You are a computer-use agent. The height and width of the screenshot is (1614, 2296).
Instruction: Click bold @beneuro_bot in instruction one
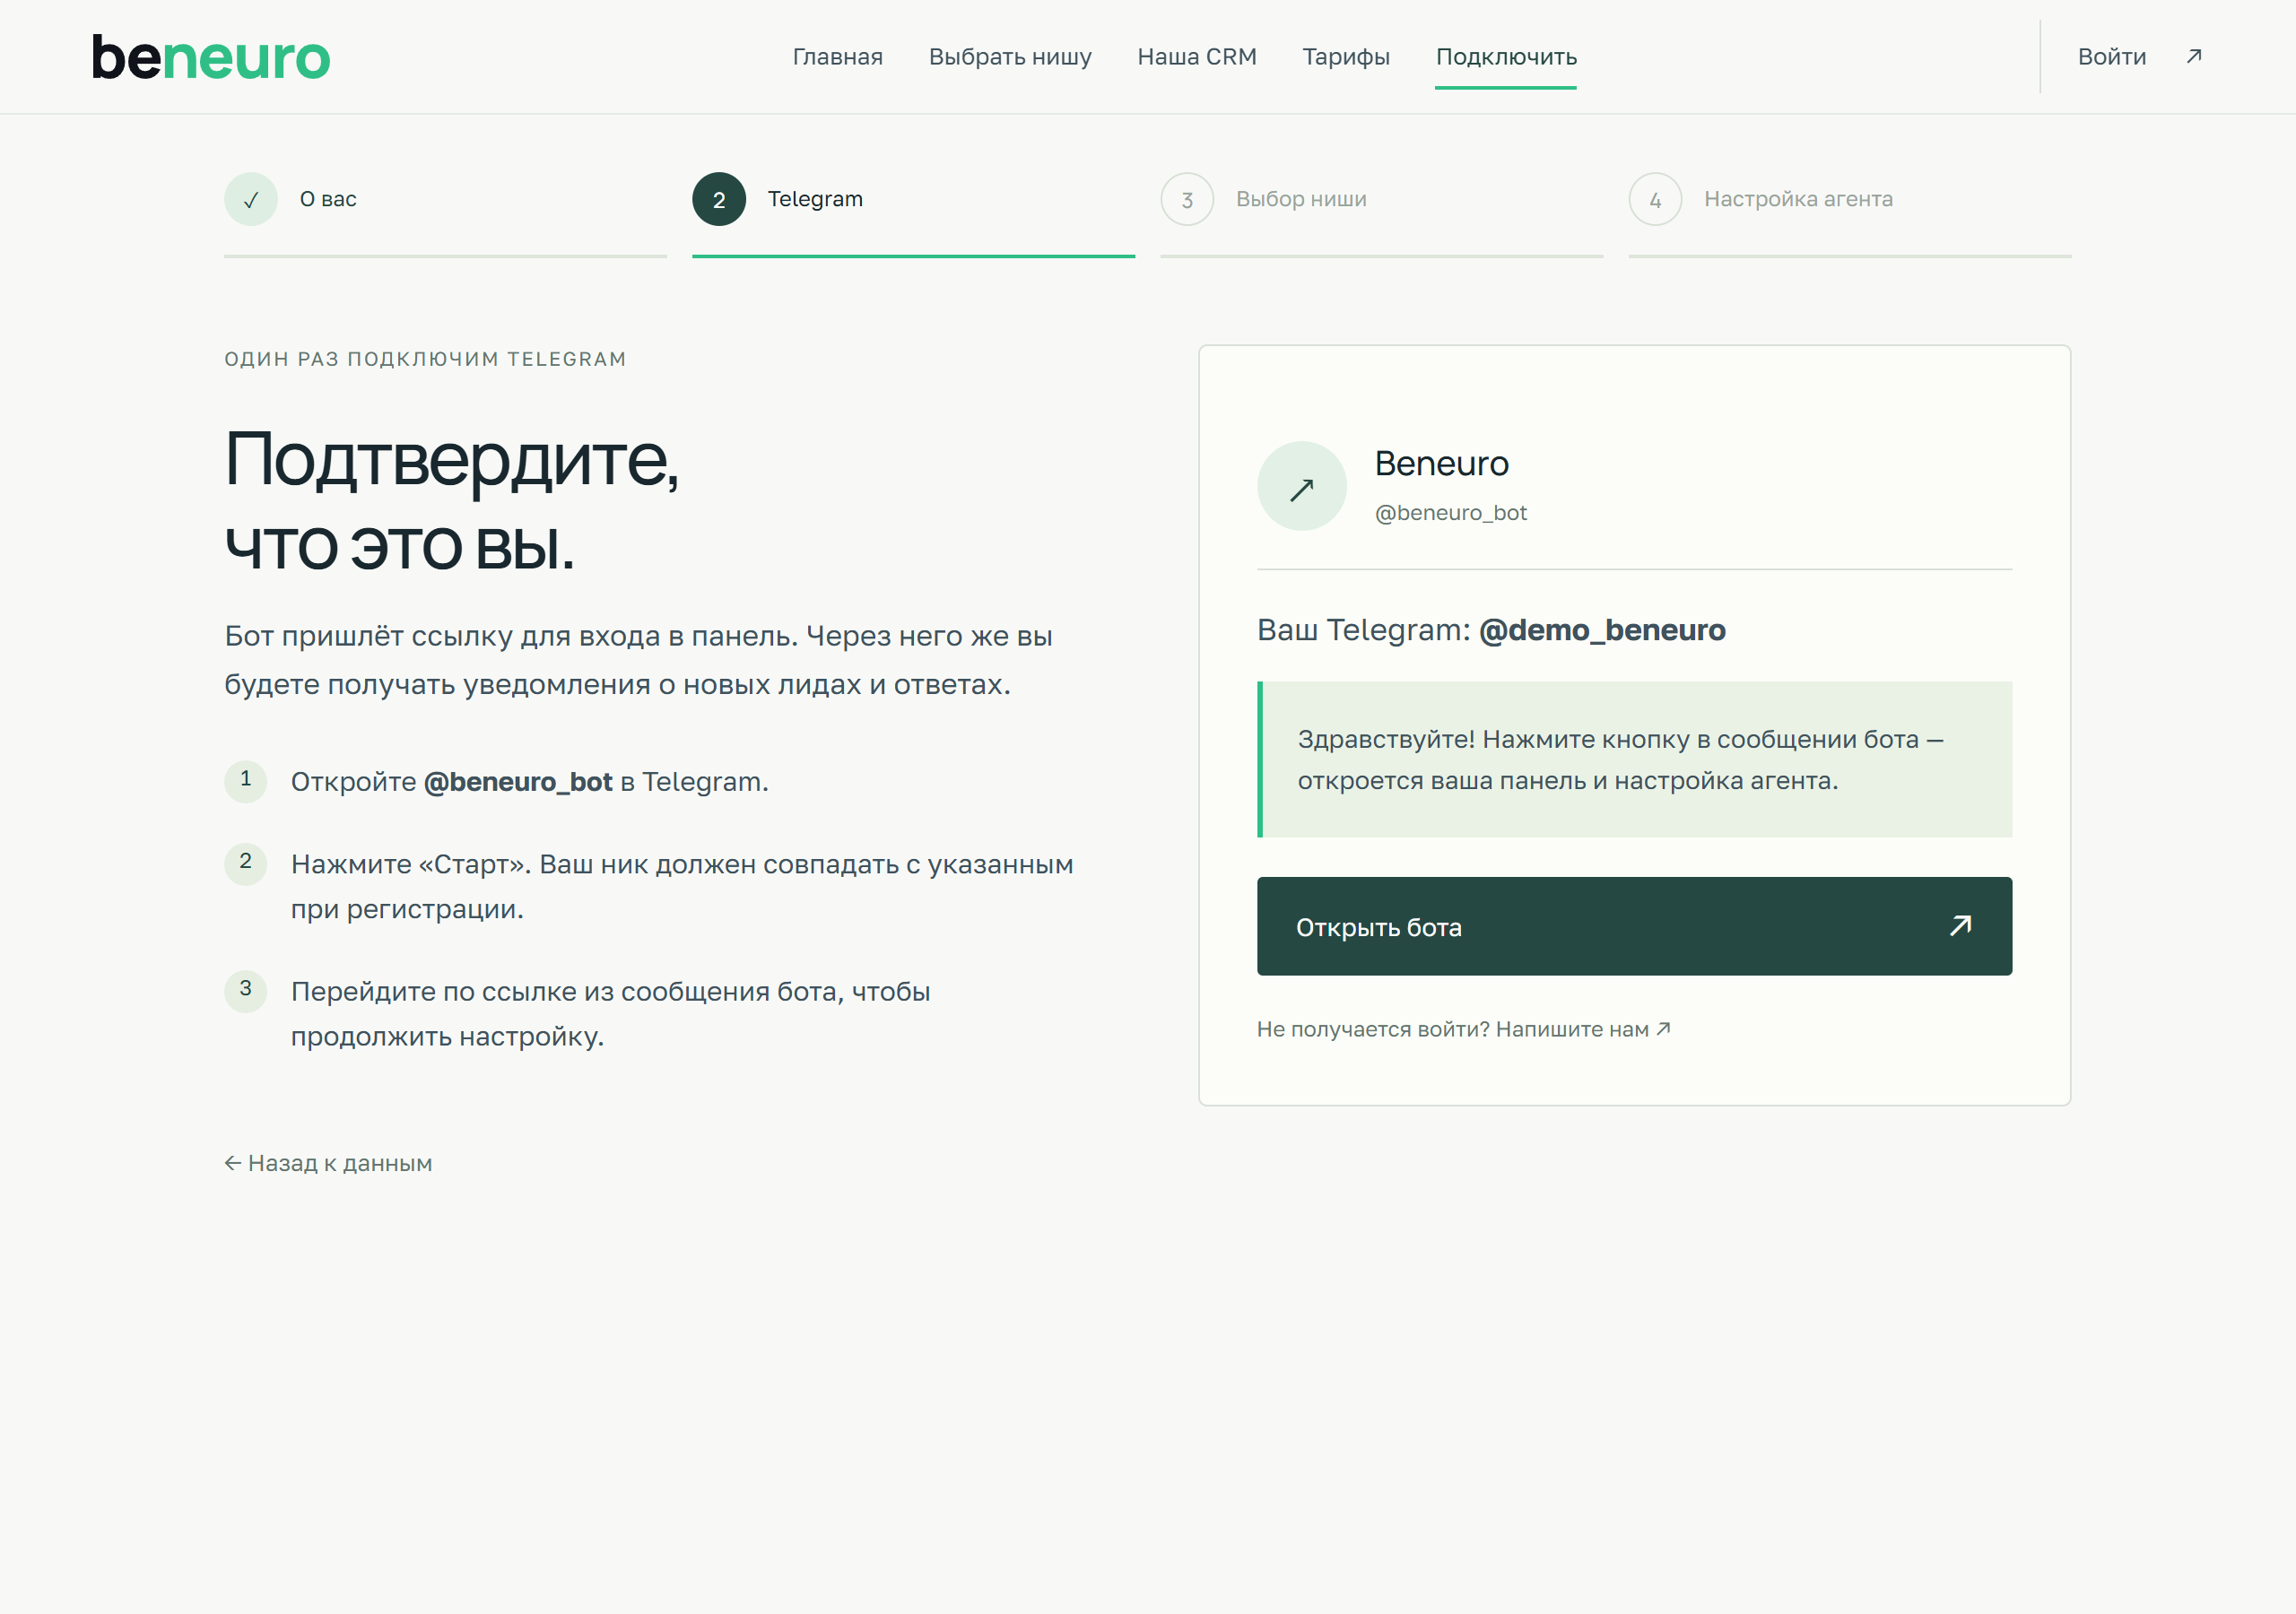(x=518, y=782)
